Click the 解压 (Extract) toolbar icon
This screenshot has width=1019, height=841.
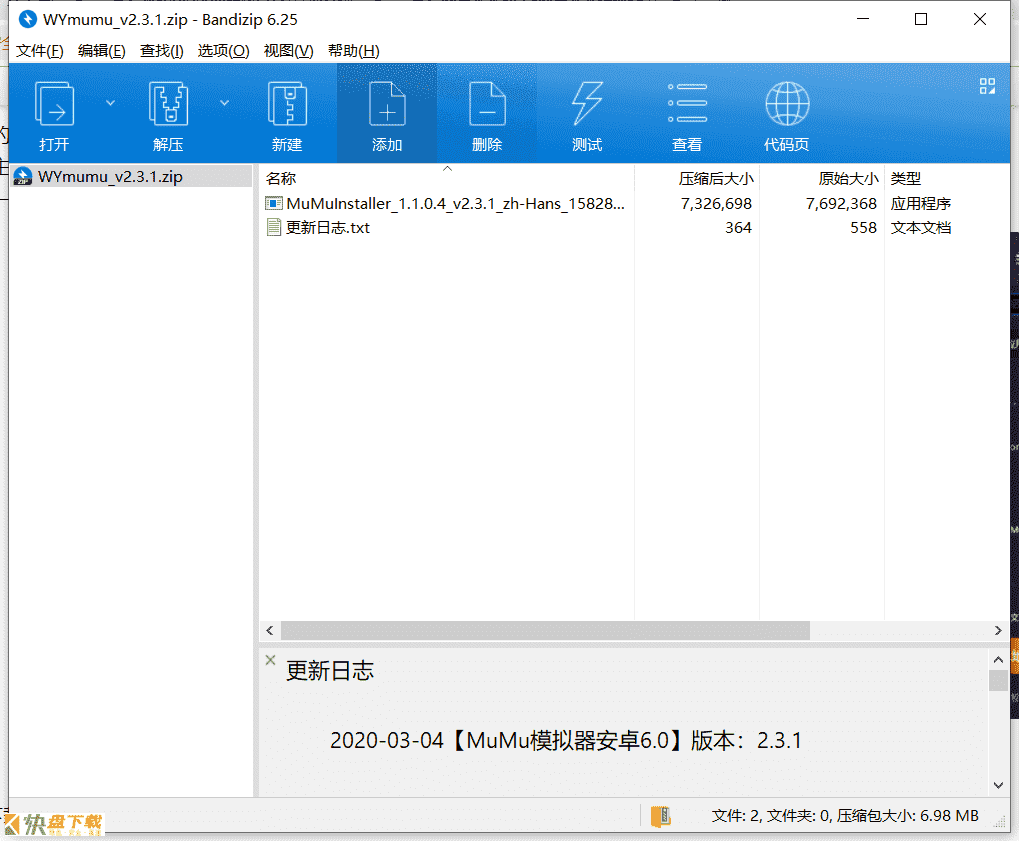point(168,103)
